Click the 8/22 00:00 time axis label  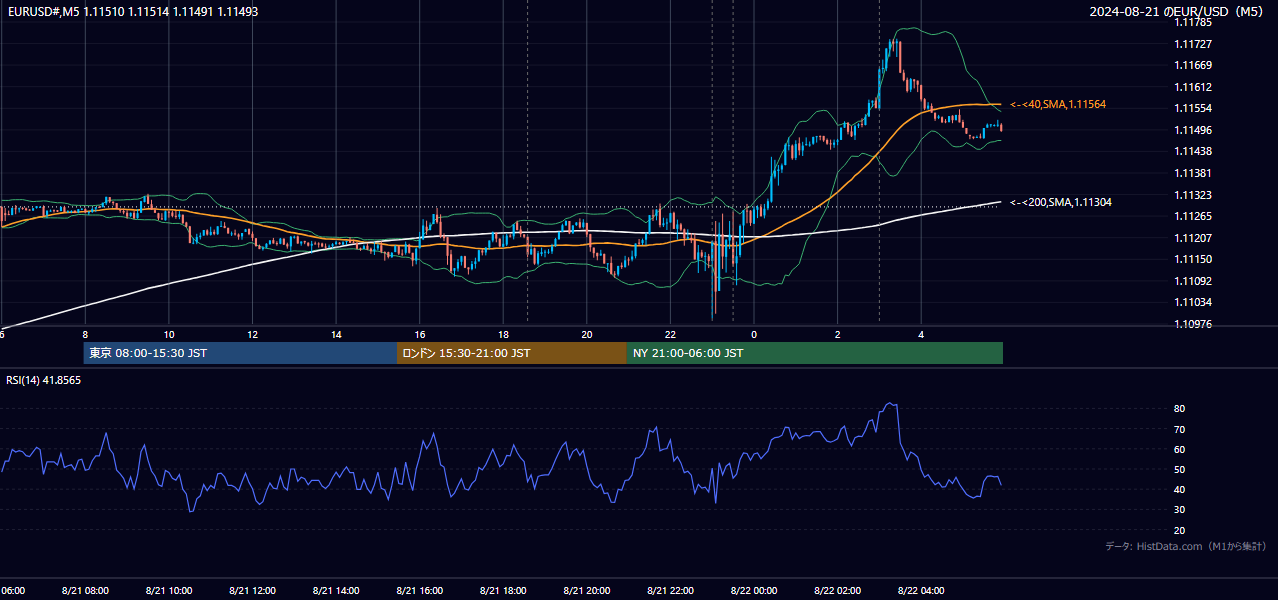[x=754, y=591]
